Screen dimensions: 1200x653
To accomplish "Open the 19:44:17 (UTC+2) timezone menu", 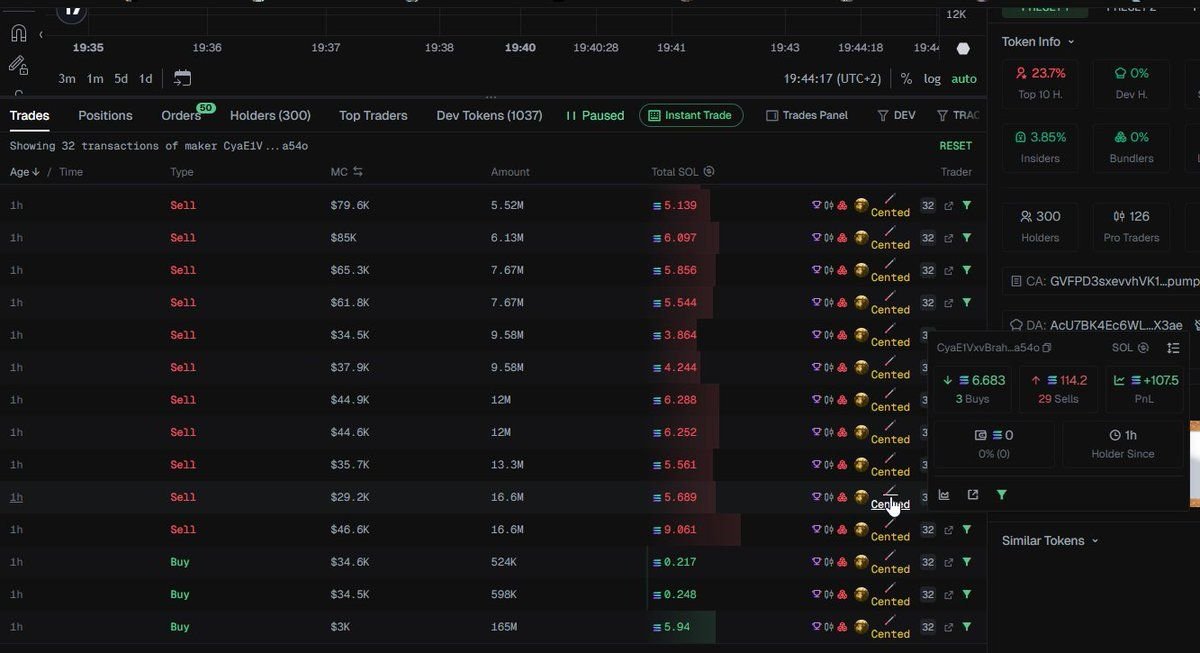I will point(833,78).
